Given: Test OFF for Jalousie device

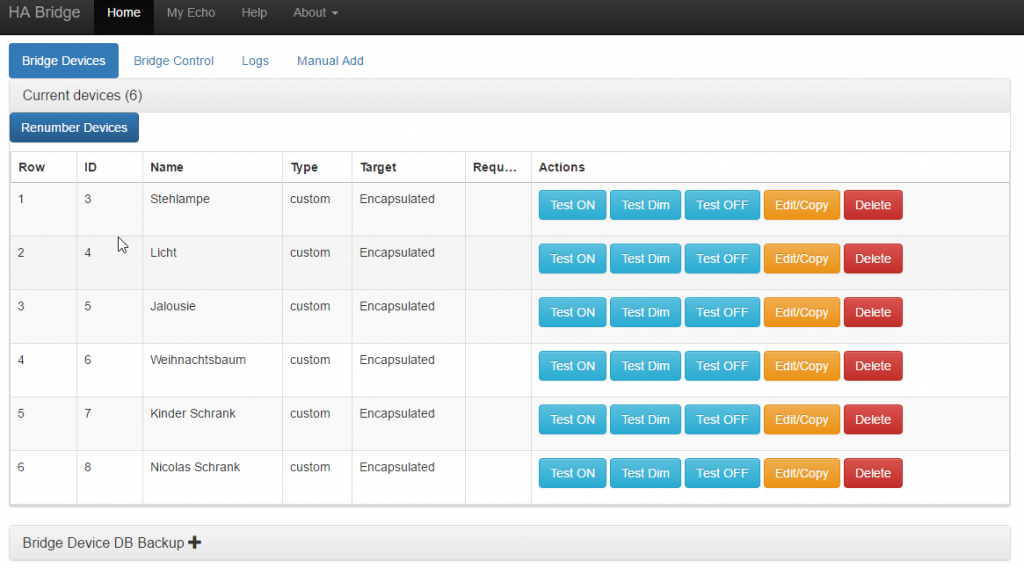Looking at the screenshot, I should coord(722,313).
